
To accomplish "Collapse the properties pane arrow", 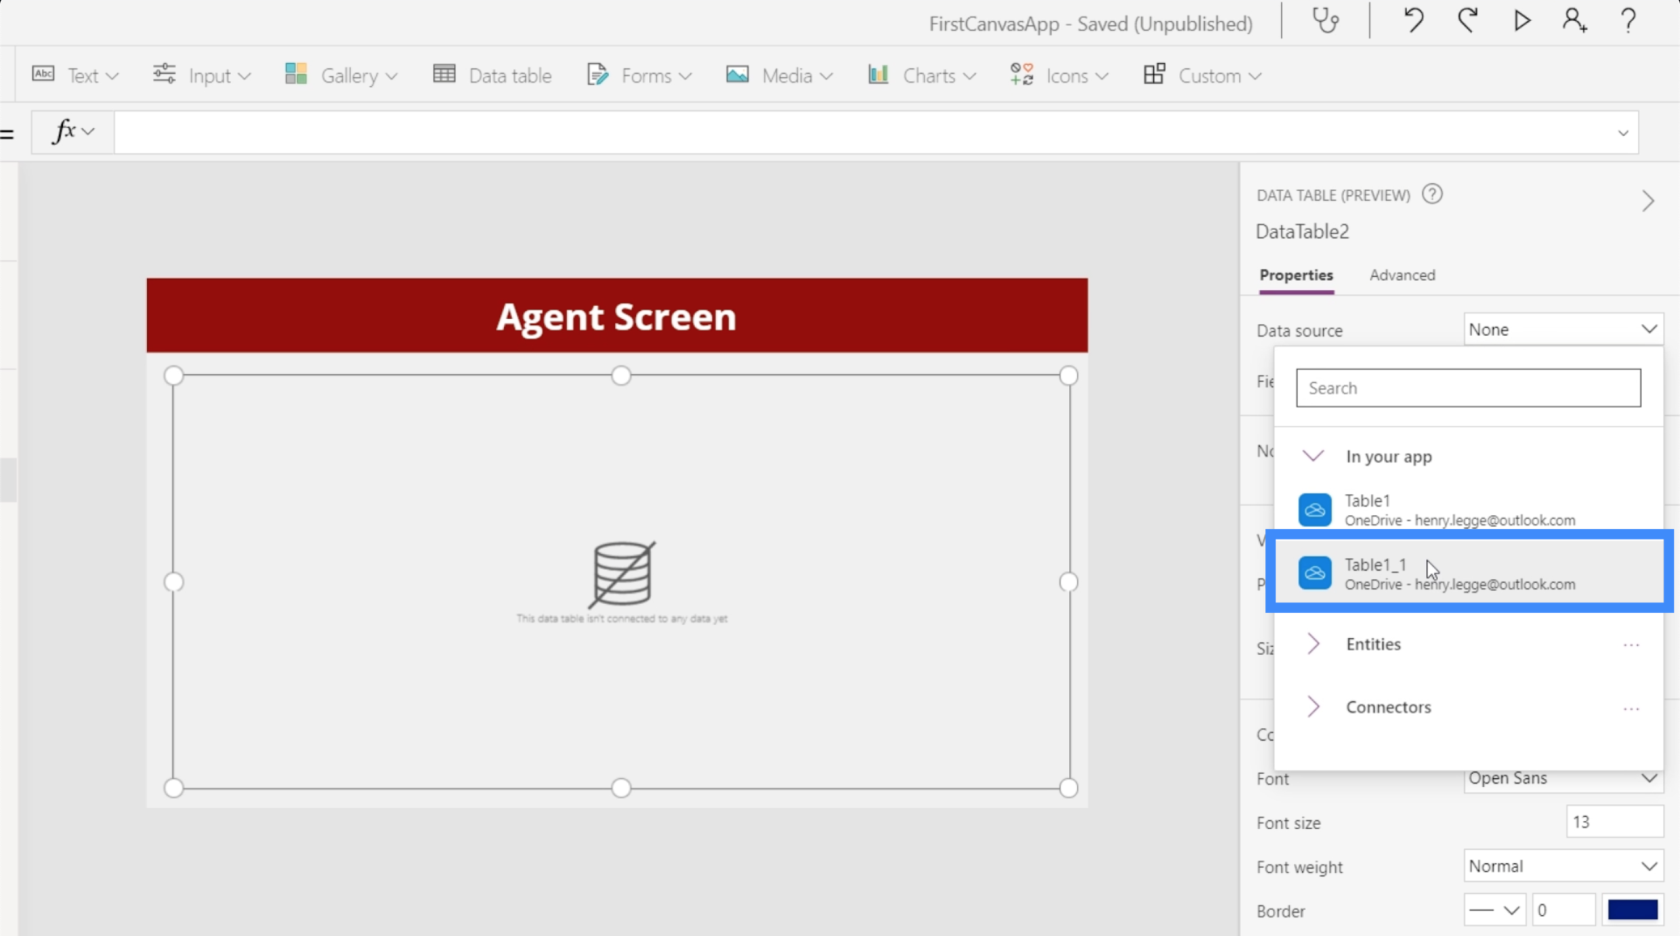I will [x=1648, y=201].
